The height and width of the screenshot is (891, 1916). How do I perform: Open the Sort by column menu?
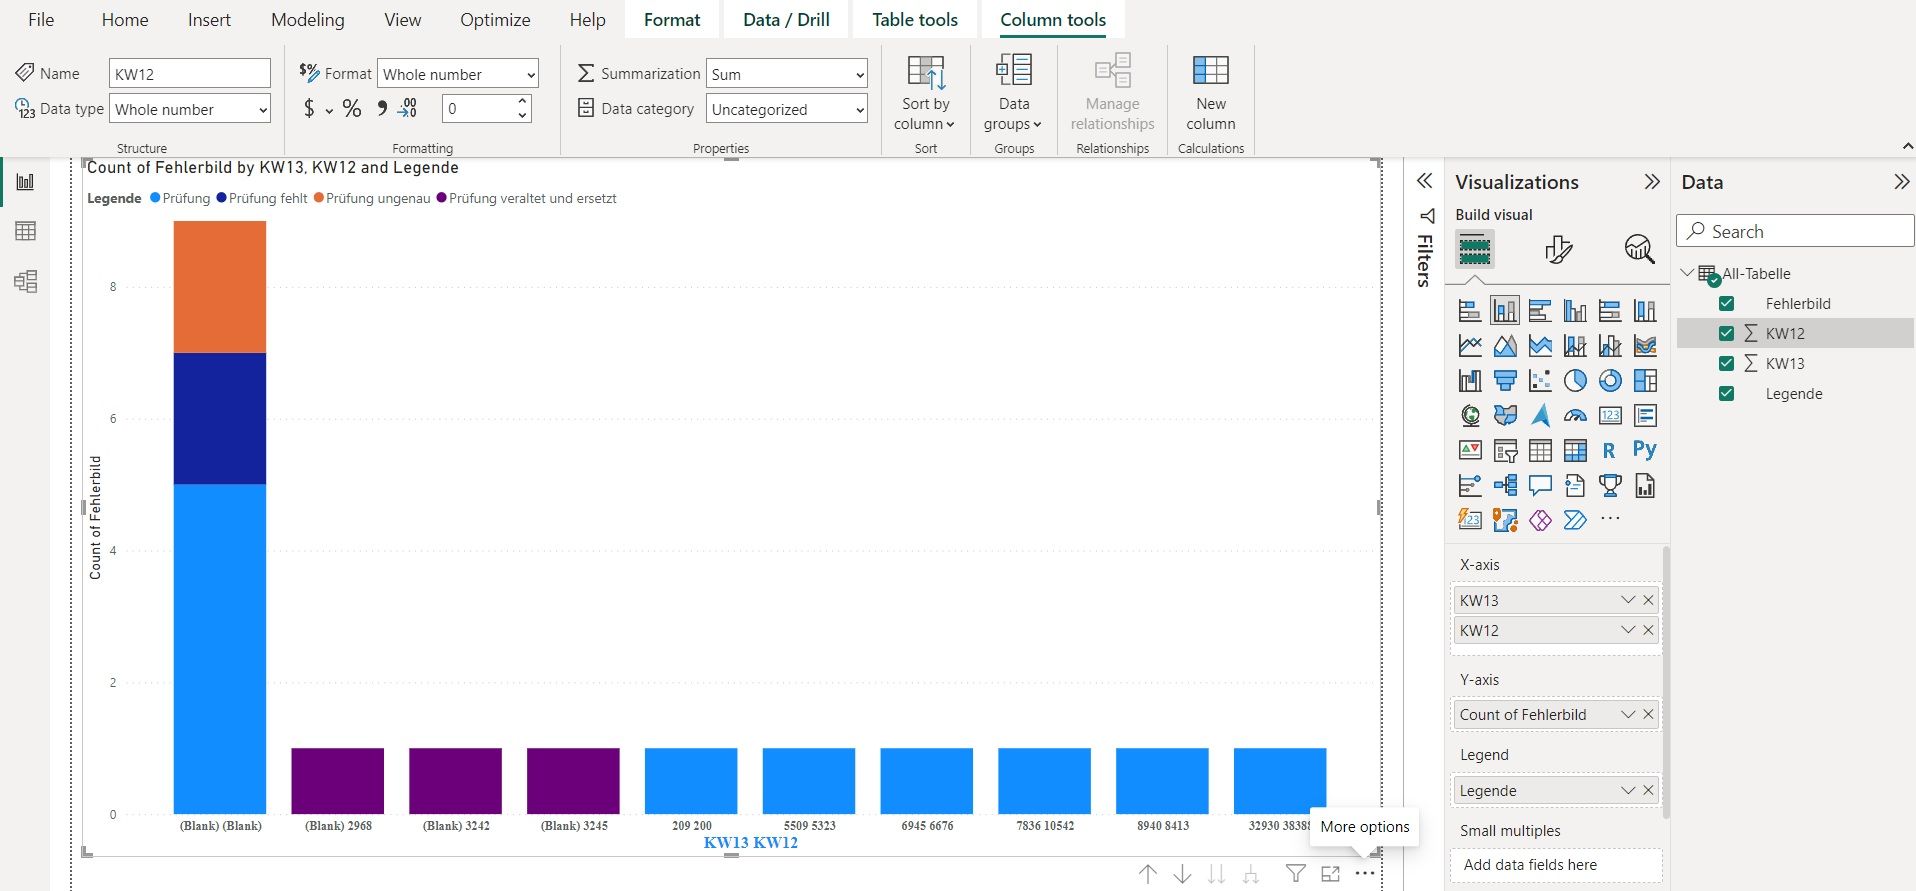coord(925,93)
